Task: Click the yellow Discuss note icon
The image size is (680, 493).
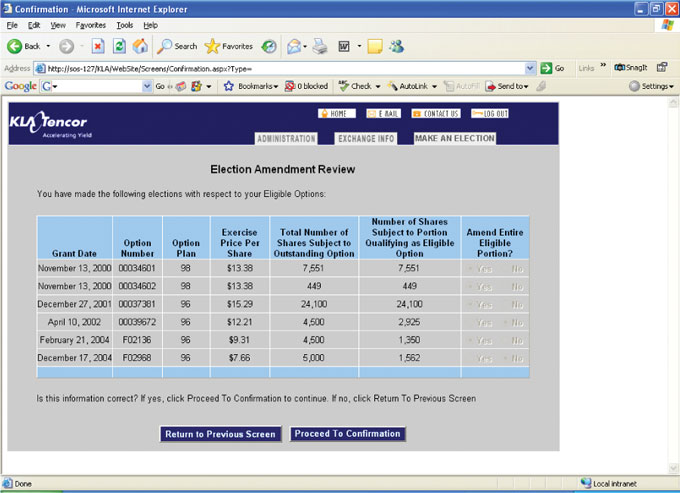Action: pos(375,46)
